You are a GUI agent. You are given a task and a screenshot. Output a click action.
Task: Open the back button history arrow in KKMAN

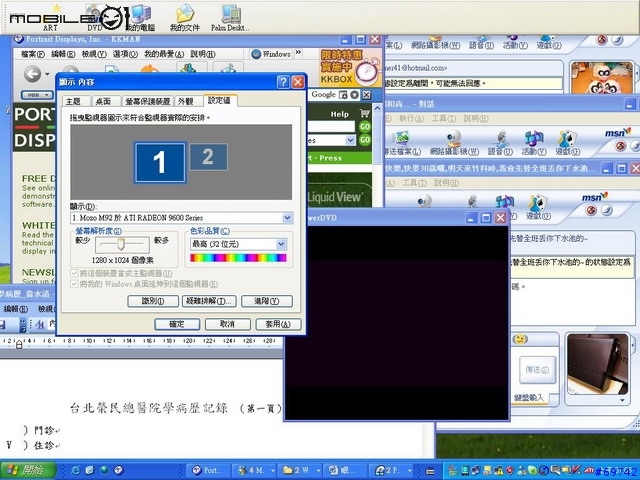coord(47,74)
